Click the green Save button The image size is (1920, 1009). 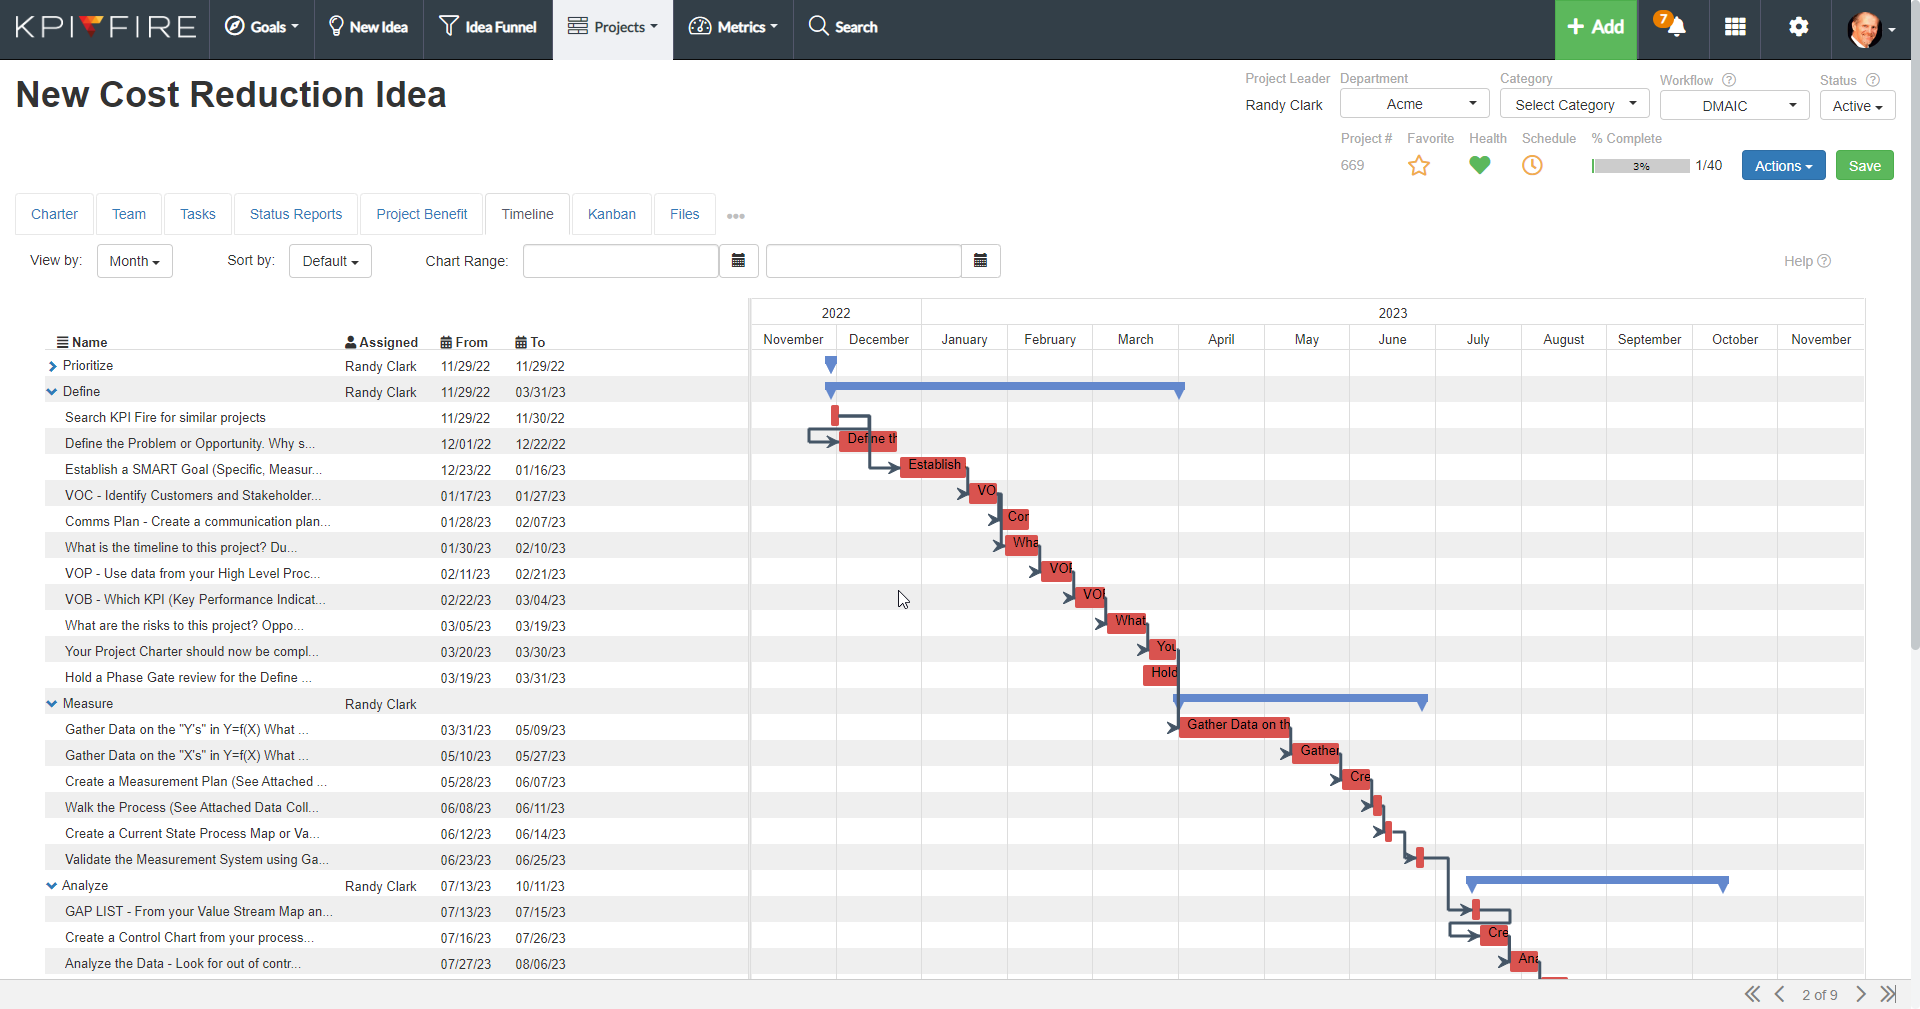point(1864,165)
